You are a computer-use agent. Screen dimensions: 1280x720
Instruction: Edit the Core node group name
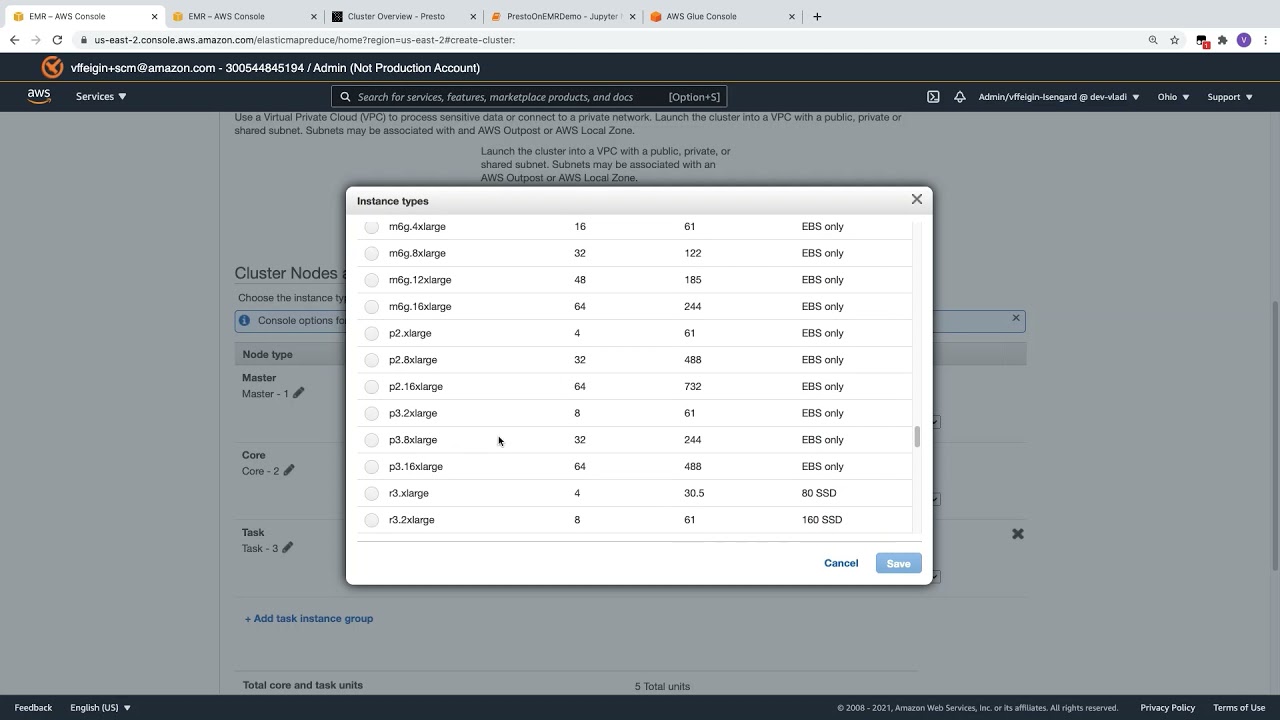pos(289,470)
